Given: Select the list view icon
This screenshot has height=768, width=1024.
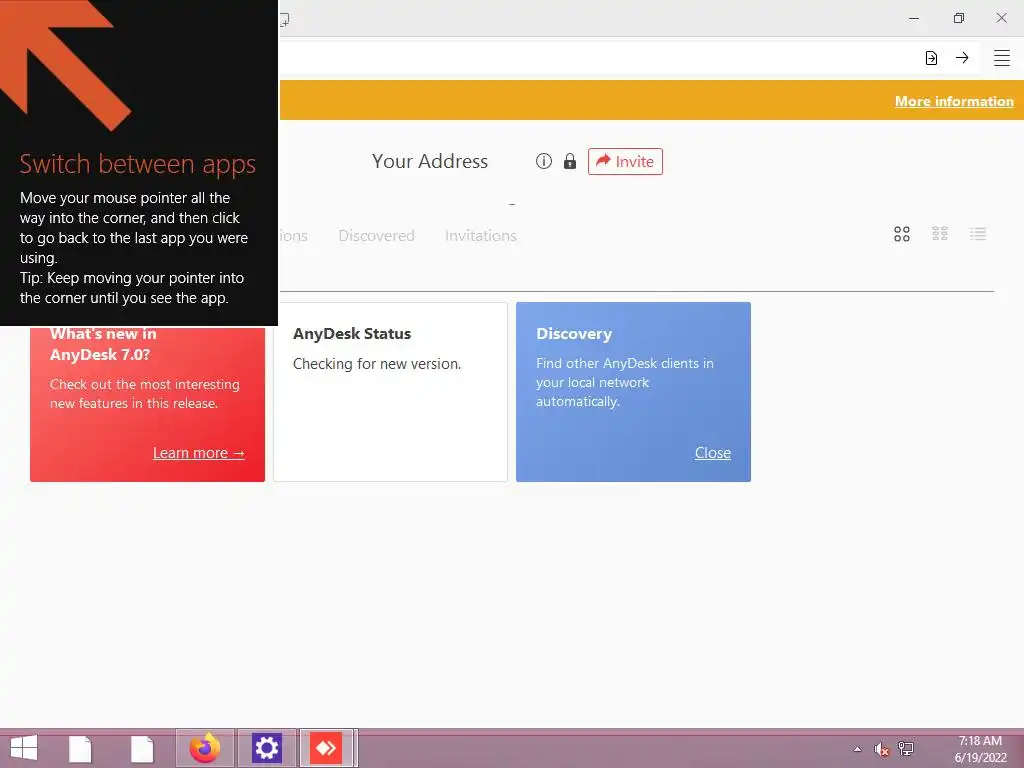Looking at the screenshot, I should click(x=978, y=234).
